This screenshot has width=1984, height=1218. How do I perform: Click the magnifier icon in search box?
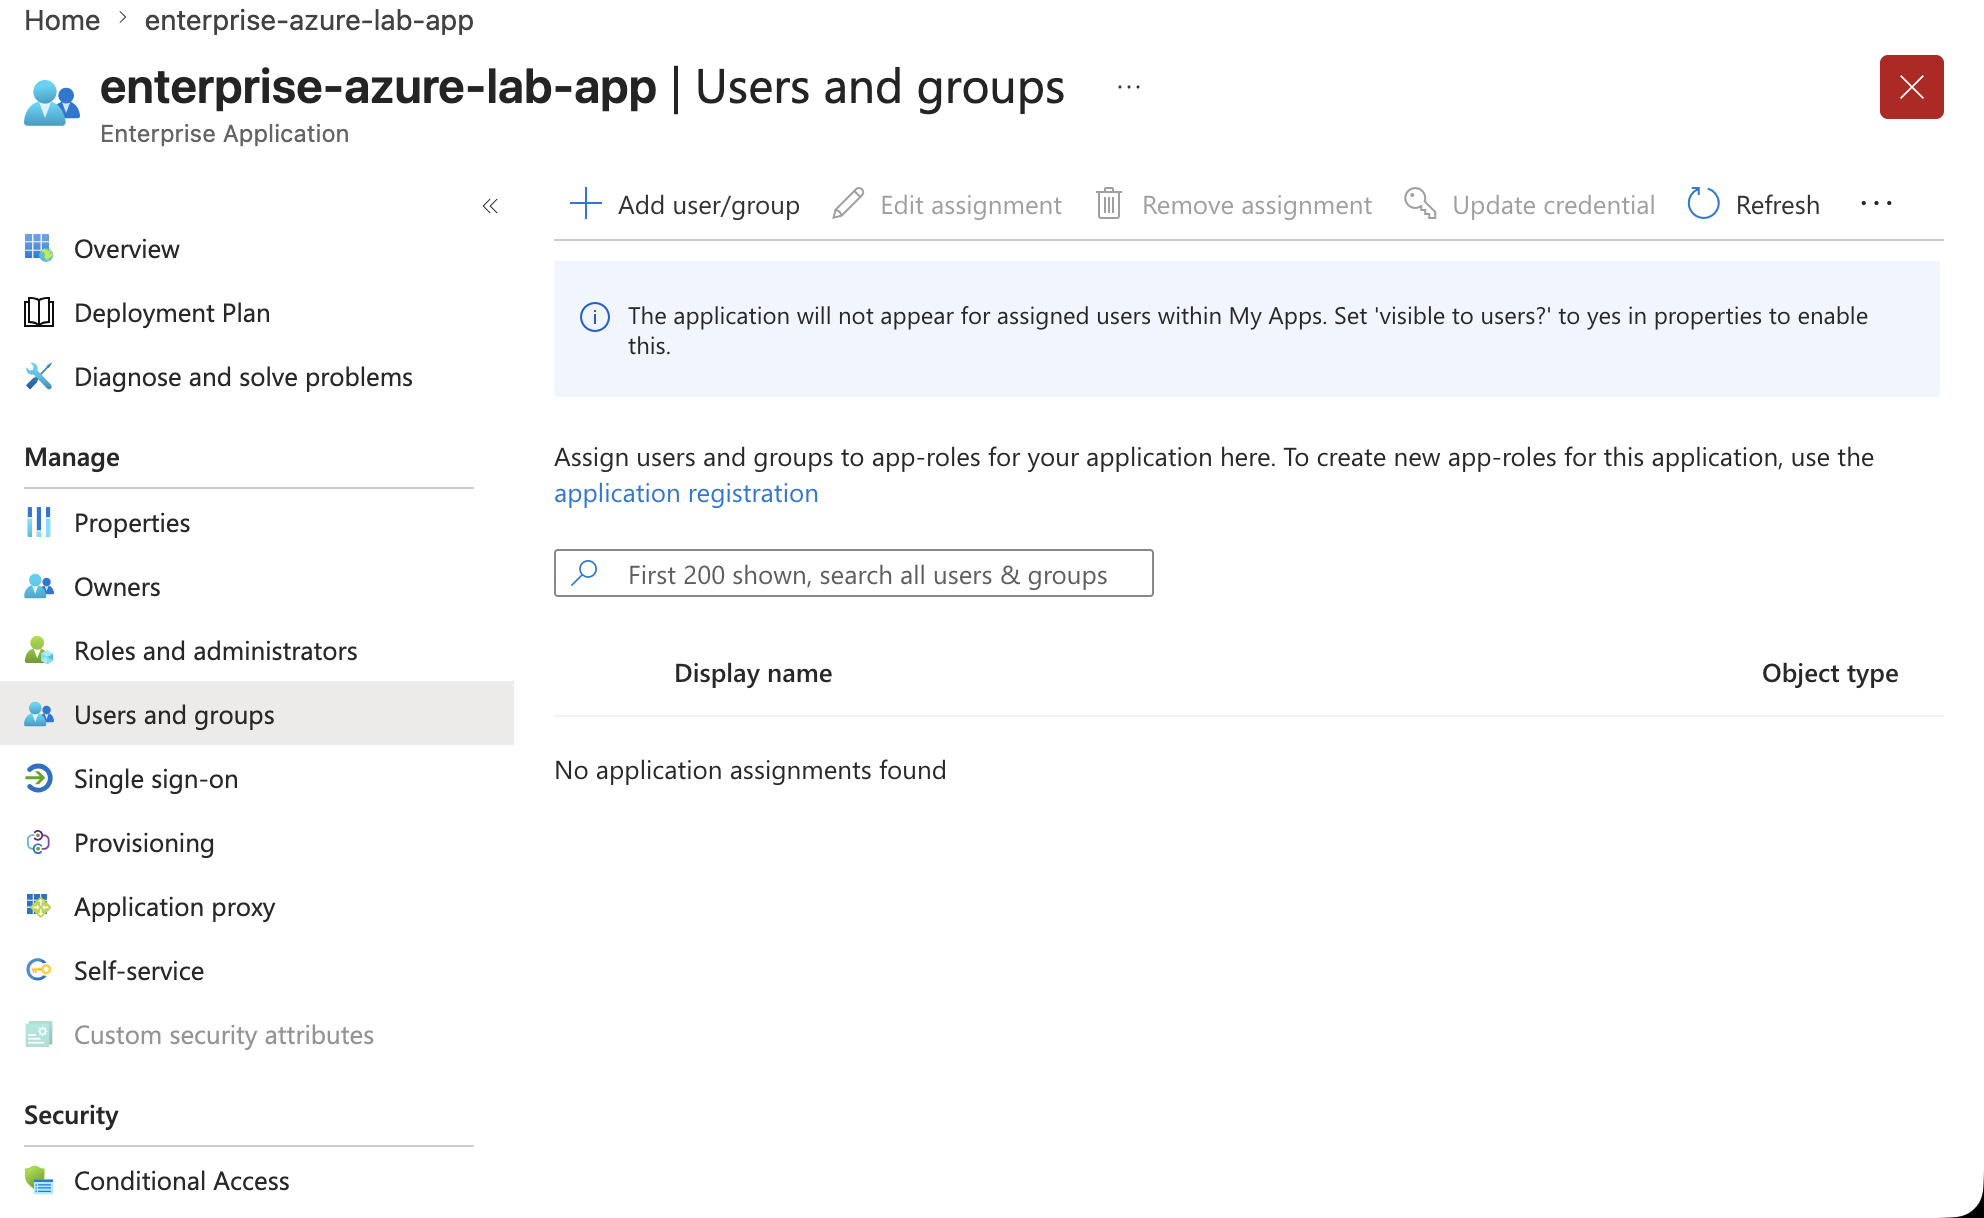pyautogui.click(x=585, y=573)
